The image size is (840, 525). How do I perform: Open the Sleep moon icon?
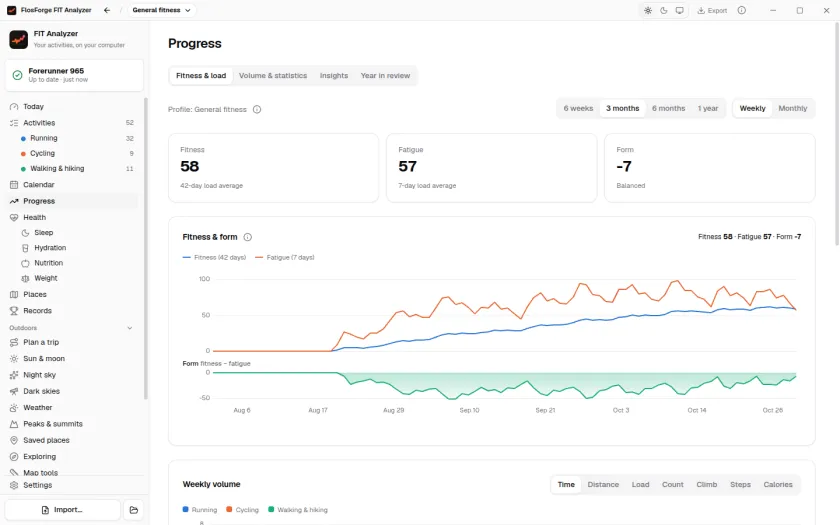coord(25,232)
